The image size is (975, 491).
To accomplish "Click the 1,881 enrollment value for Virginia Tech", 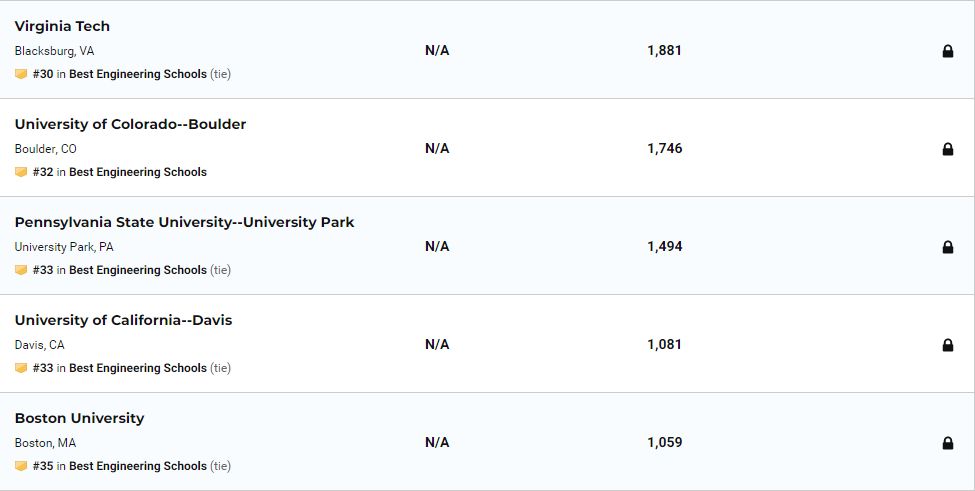I will (664, 50).
